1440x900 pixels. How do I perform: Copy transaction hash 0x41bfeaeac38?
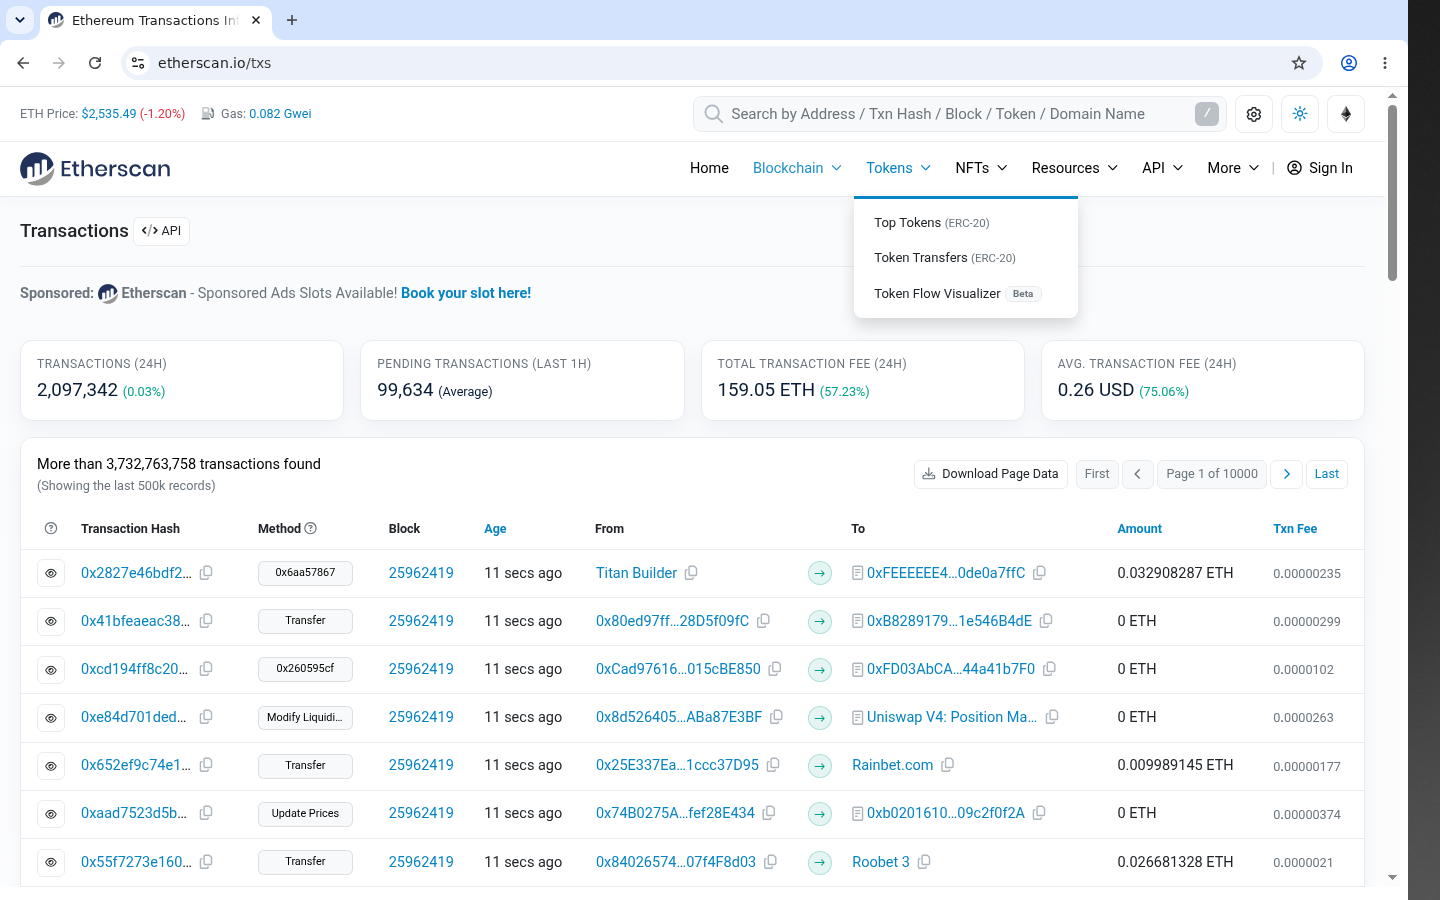coord(206,621)
